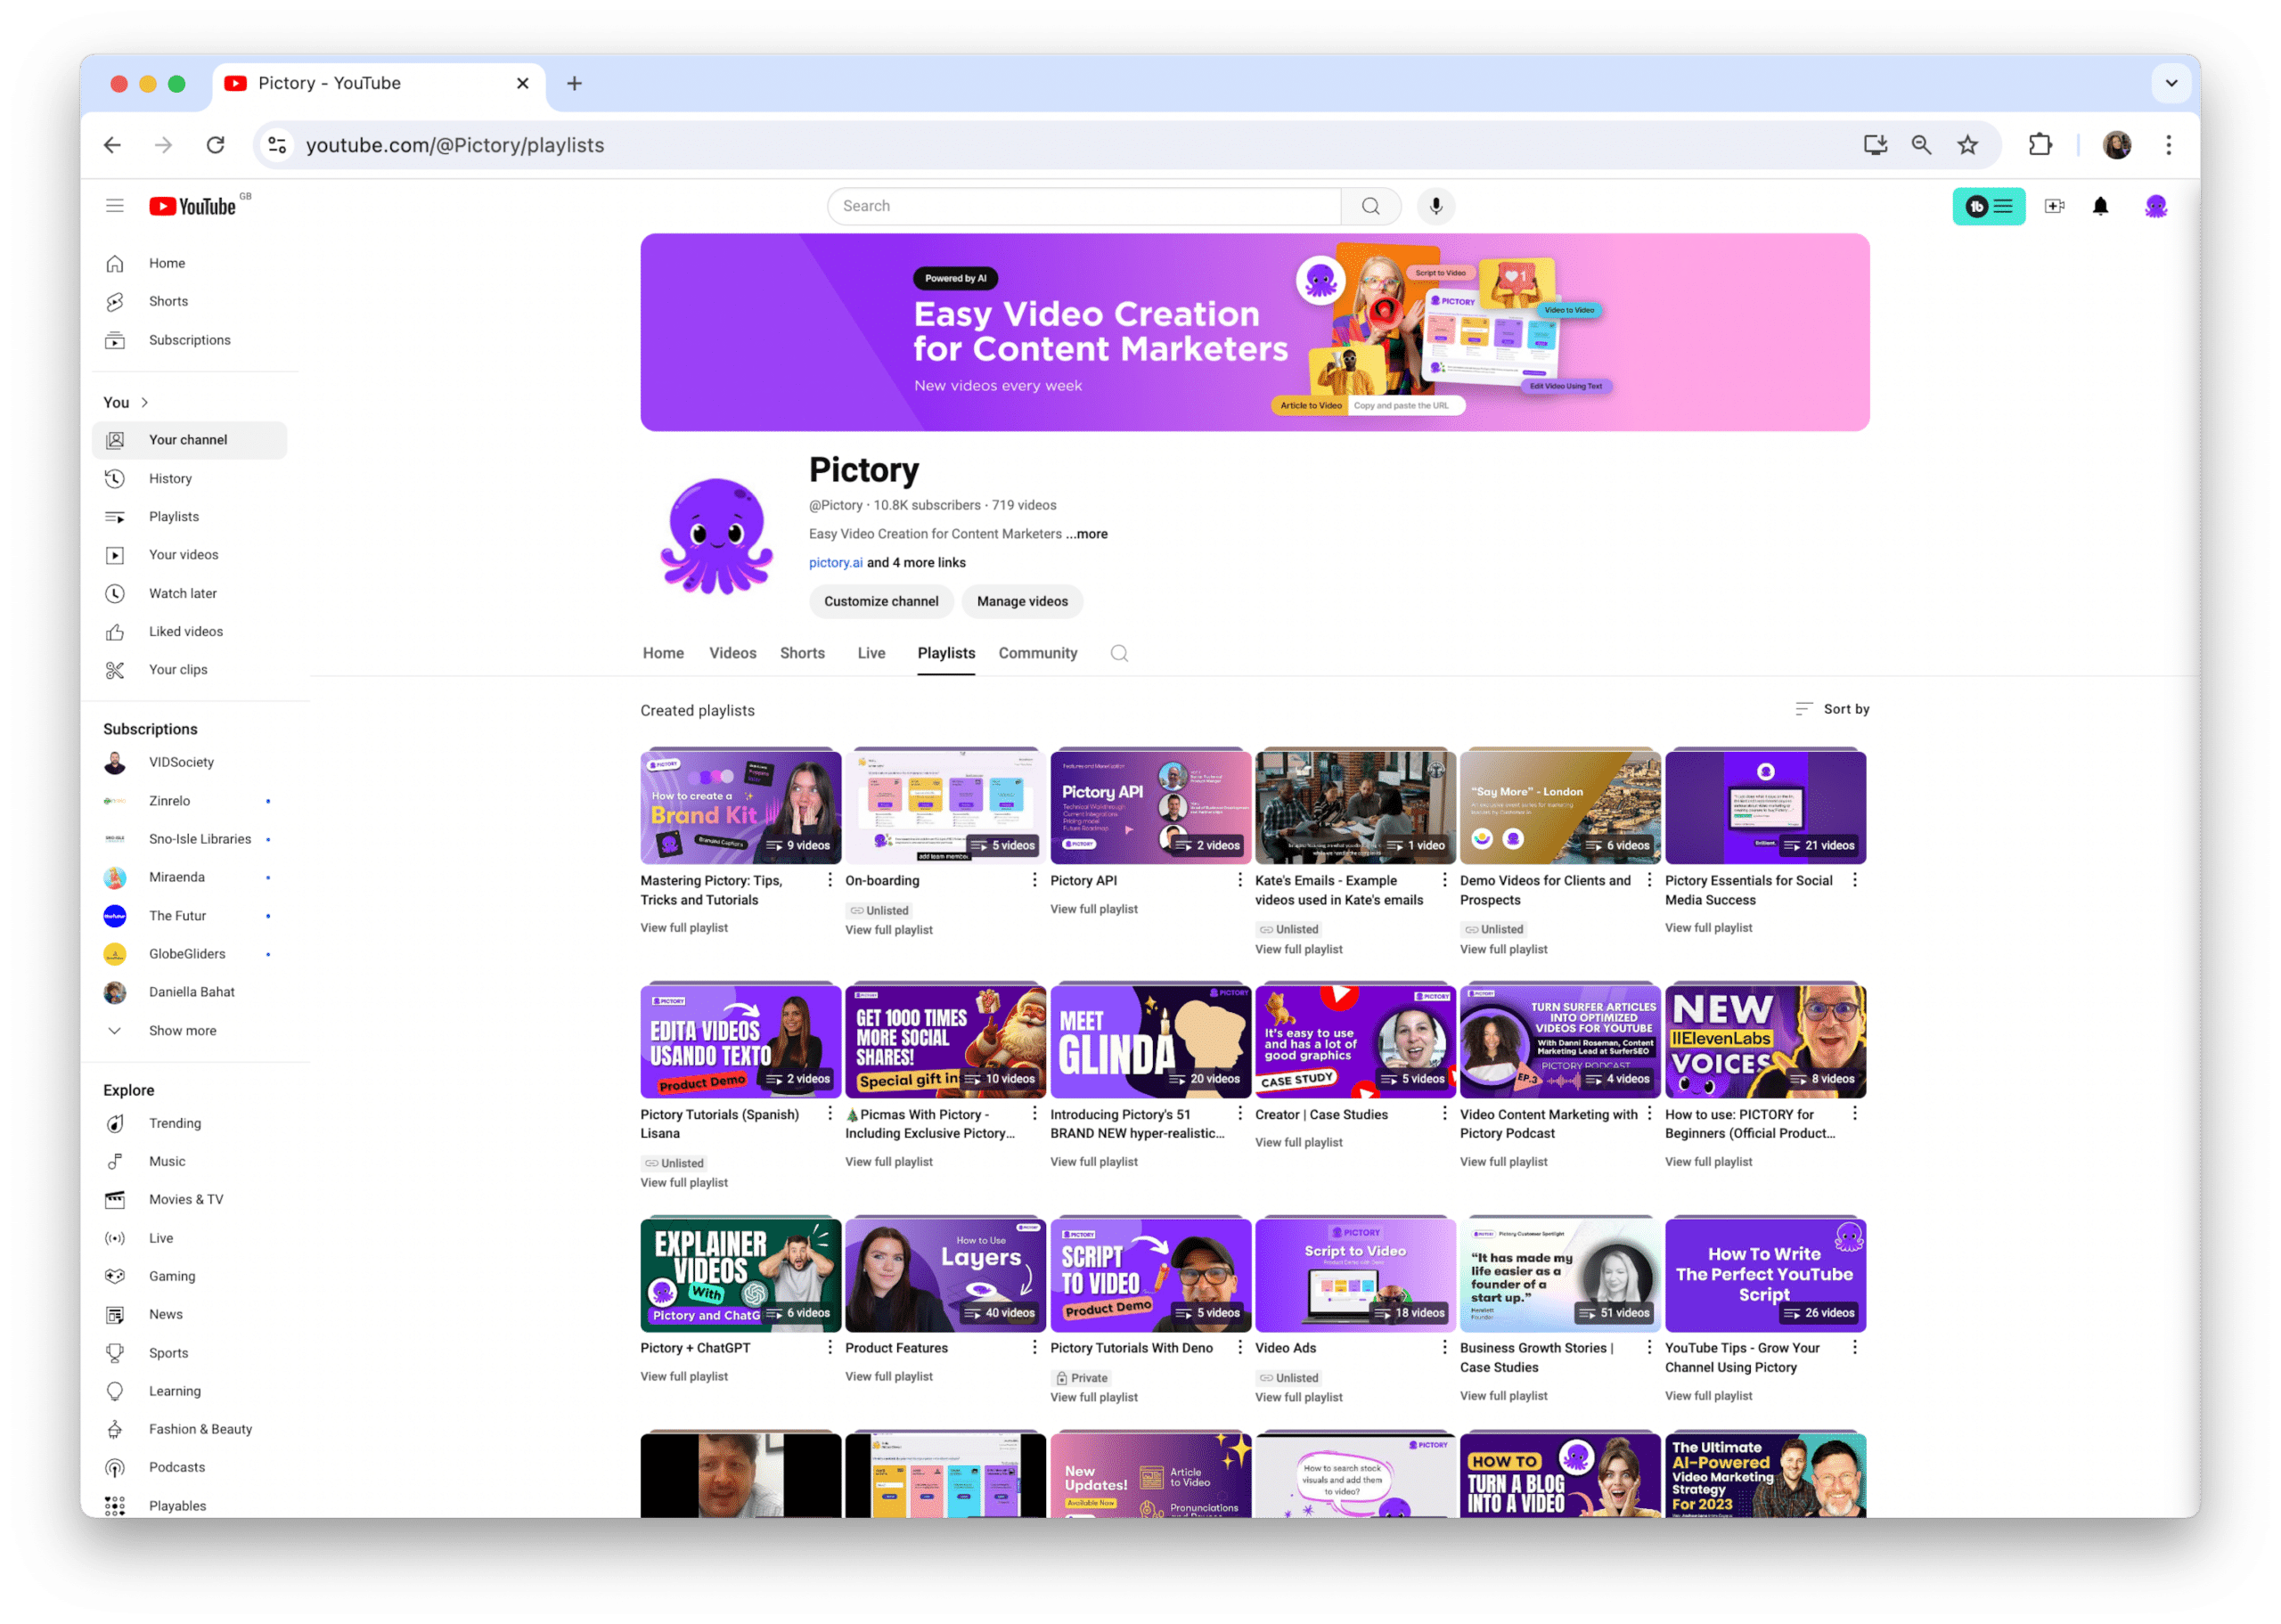The height and width of the screenshot is (1624, 2281).
Task: Select the Playlists channel tab
Action: point(946,653)
